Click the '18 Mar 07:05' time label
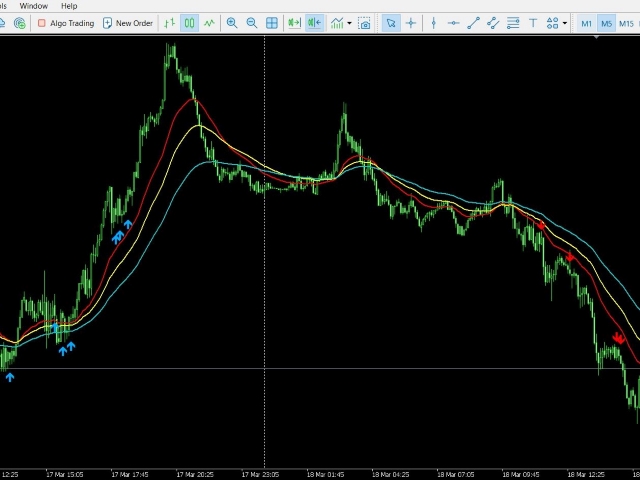 pyautogui.click(x=456, y=475)
